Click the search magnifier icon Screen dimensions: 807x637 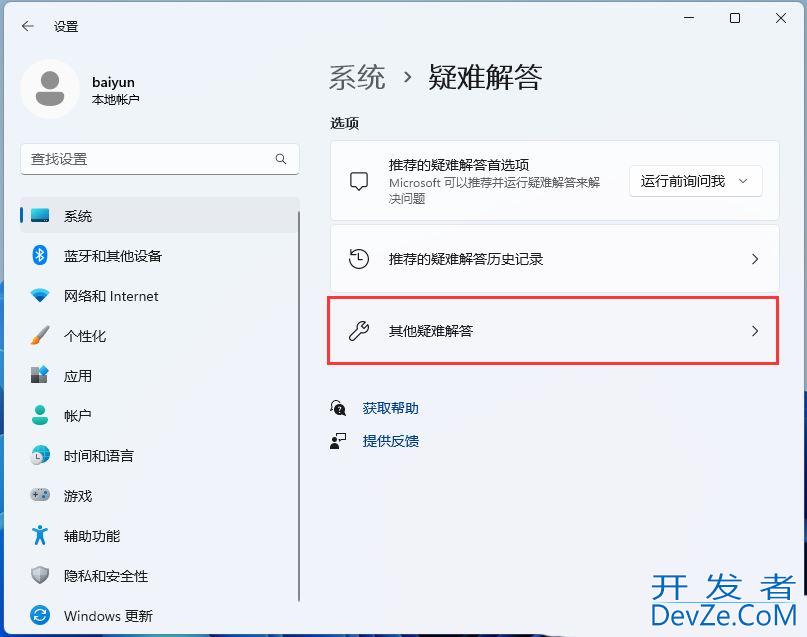coord(280,159)
